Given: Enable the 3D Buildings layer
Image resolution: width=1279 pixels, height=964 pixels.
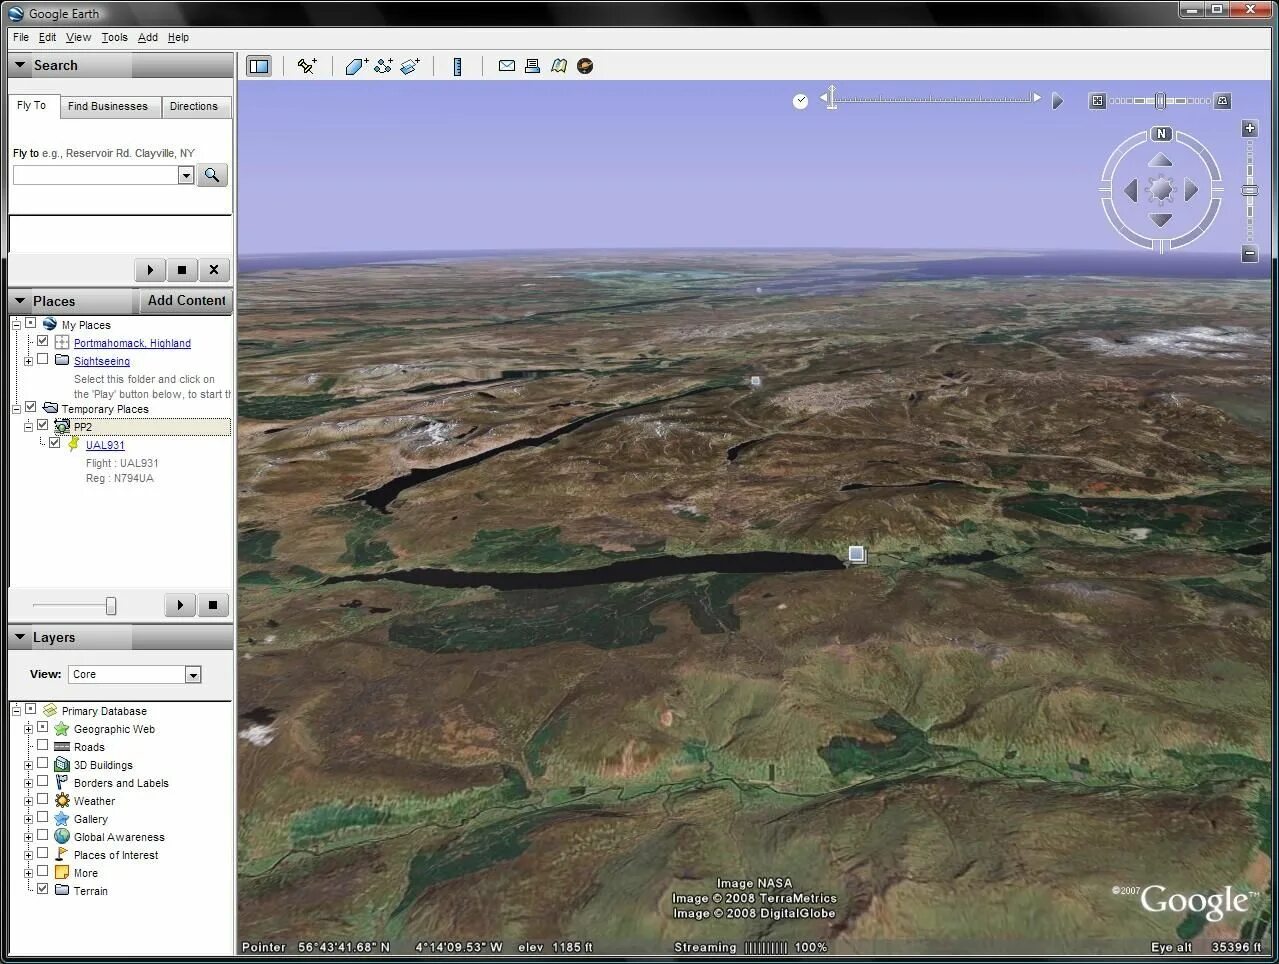Looking at the screenshot, I should coord(43,763).
